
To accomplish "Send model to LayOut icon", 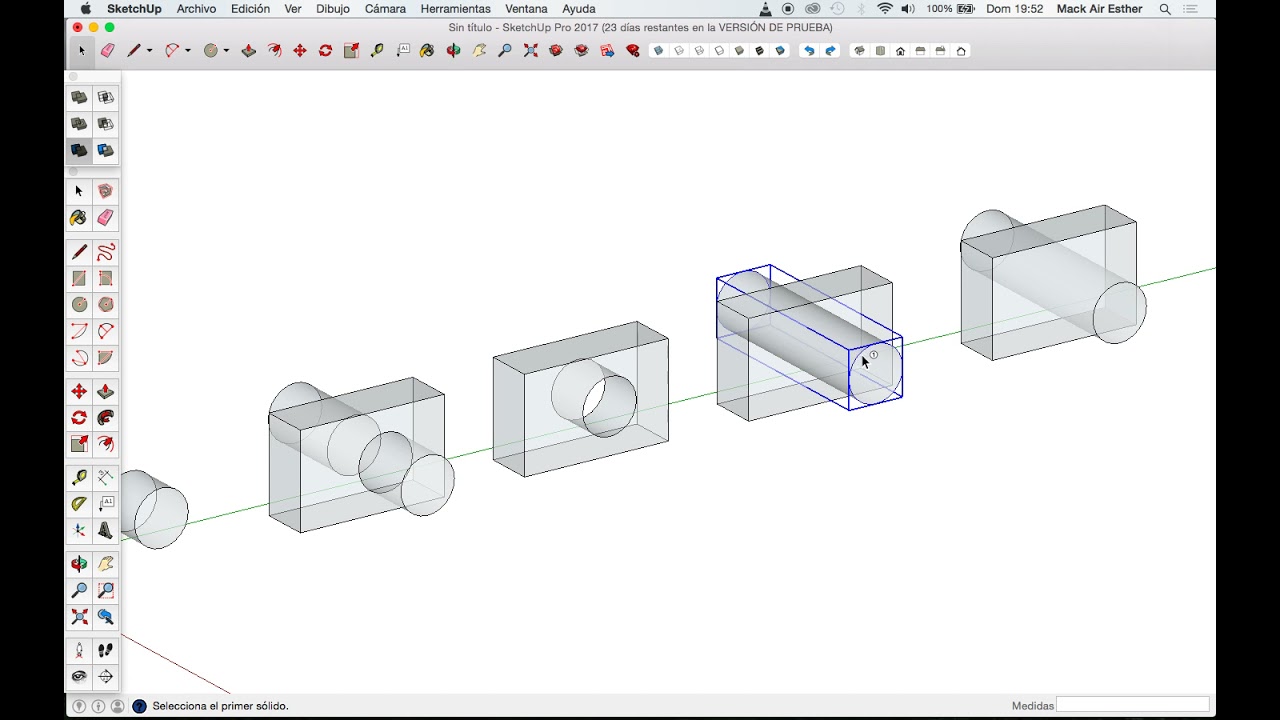I will tap(607, 50).
